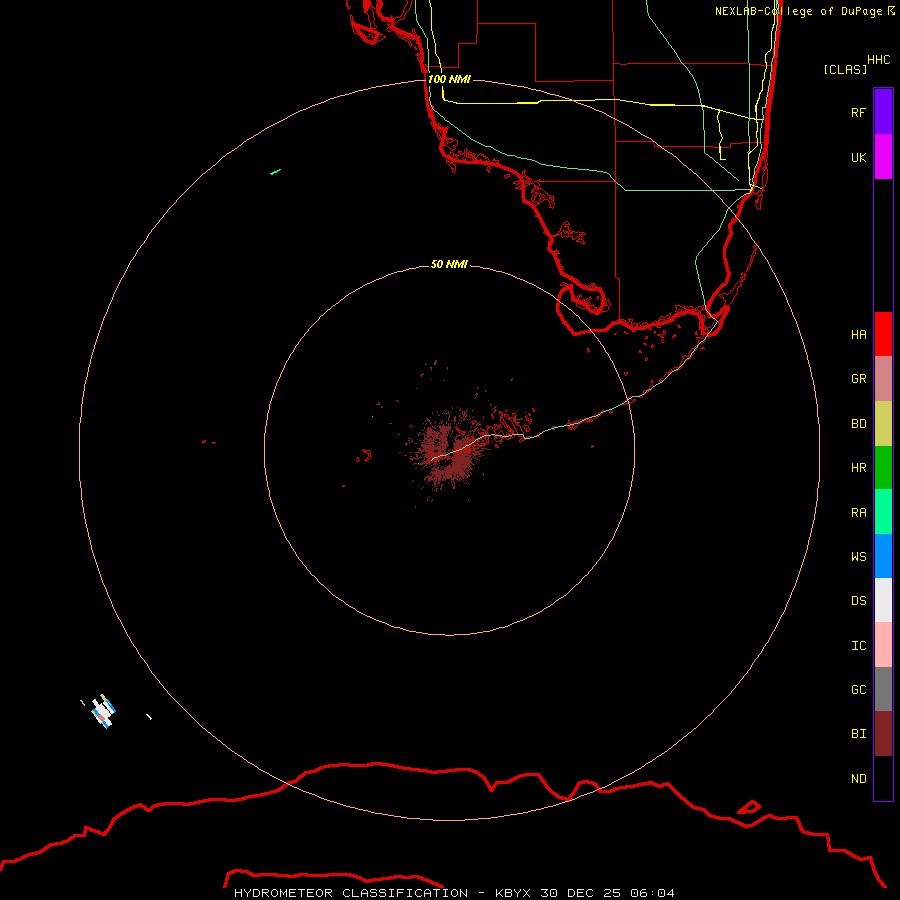
Task: Click the RF purple legend swatch
Action: (x=883, y=112)
